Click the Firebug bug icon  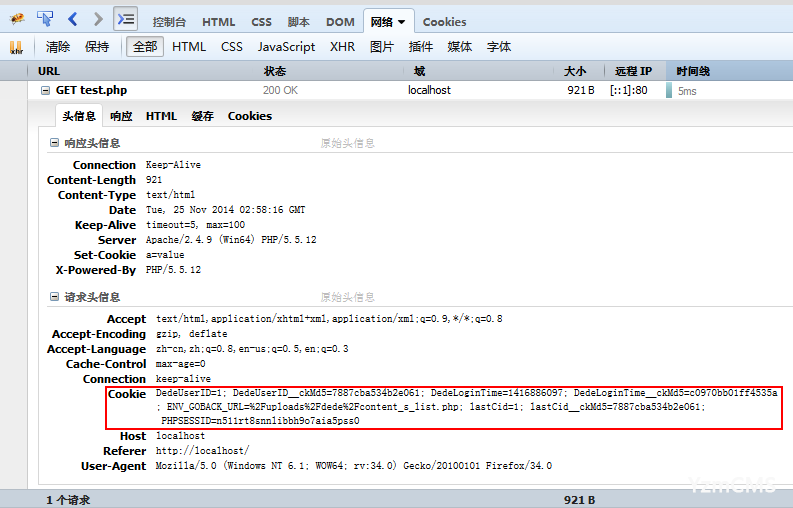[17, 19]
